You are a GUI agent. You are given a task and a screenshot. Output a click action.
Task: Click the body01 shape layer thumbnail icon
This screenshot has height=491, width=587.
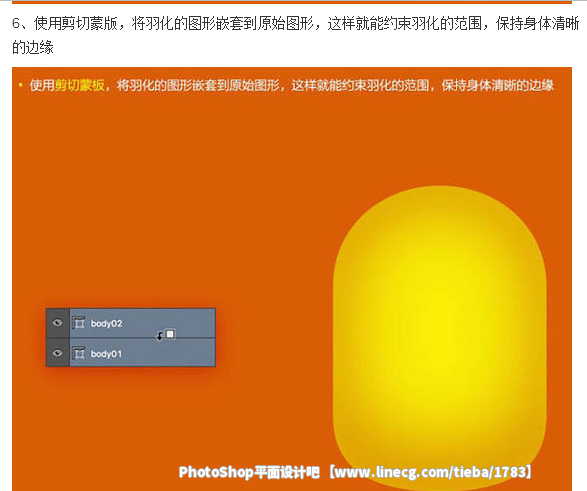79,353
